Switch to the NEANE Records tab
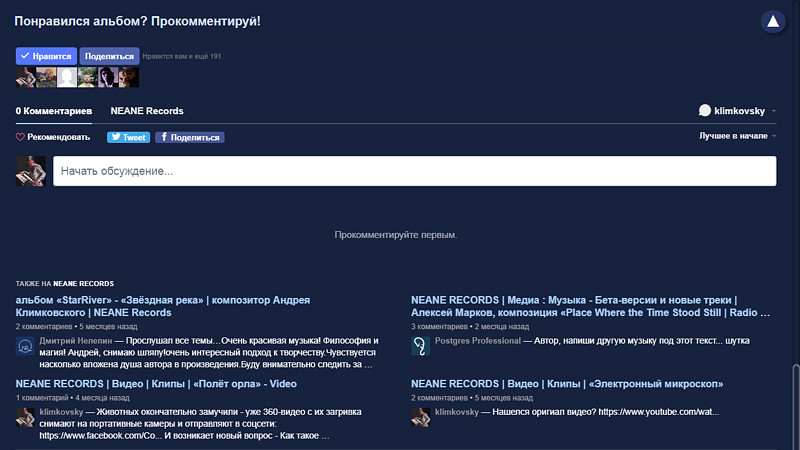Screen dimensions: 800x450 click(147, 111)
